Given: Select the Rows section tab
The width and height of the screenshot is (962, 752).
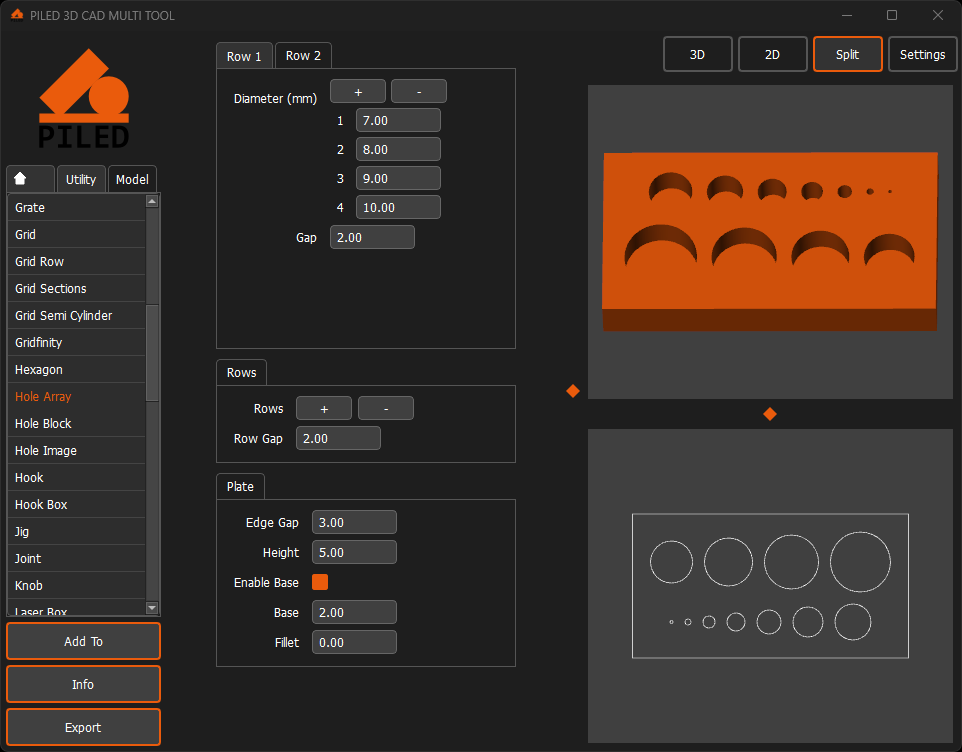Looking at the screenshot, I should click(x=242, y=372).
